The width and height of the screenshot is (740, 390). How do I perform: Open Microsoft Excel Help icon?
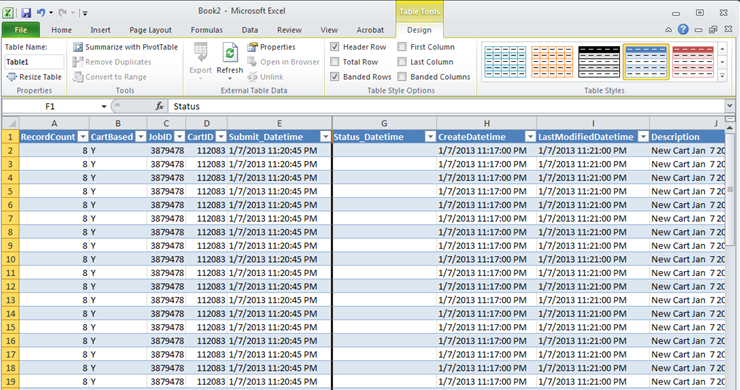(x=683, y=29)
